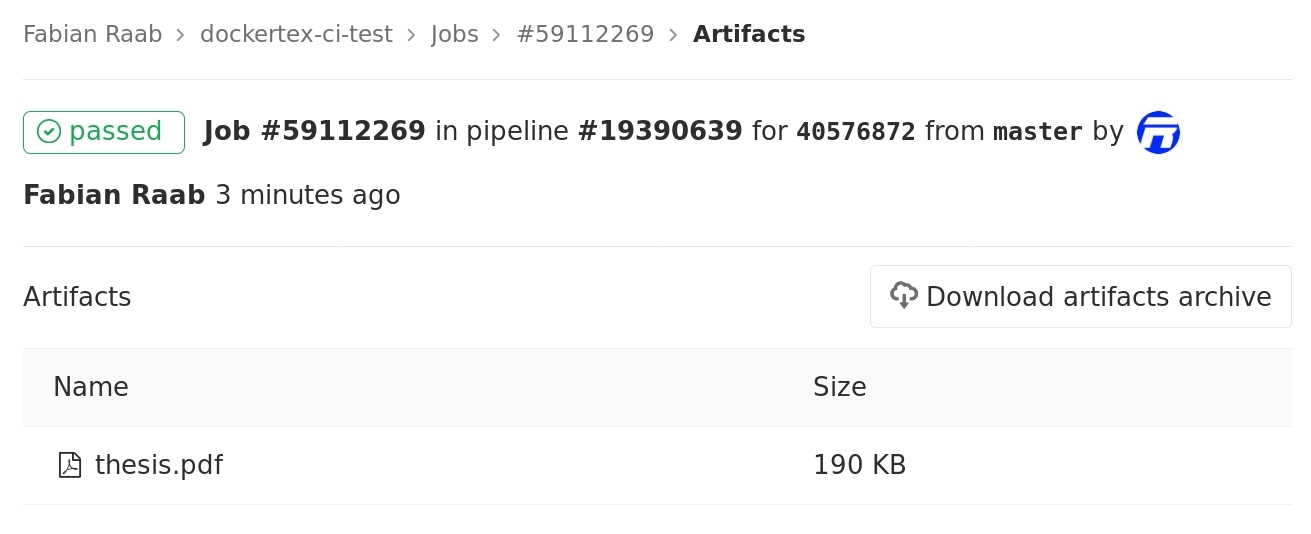The height and width of the screenshot is (534, 1311).
Task: Click the 190 KB size cell
Action: pos(859,465)
